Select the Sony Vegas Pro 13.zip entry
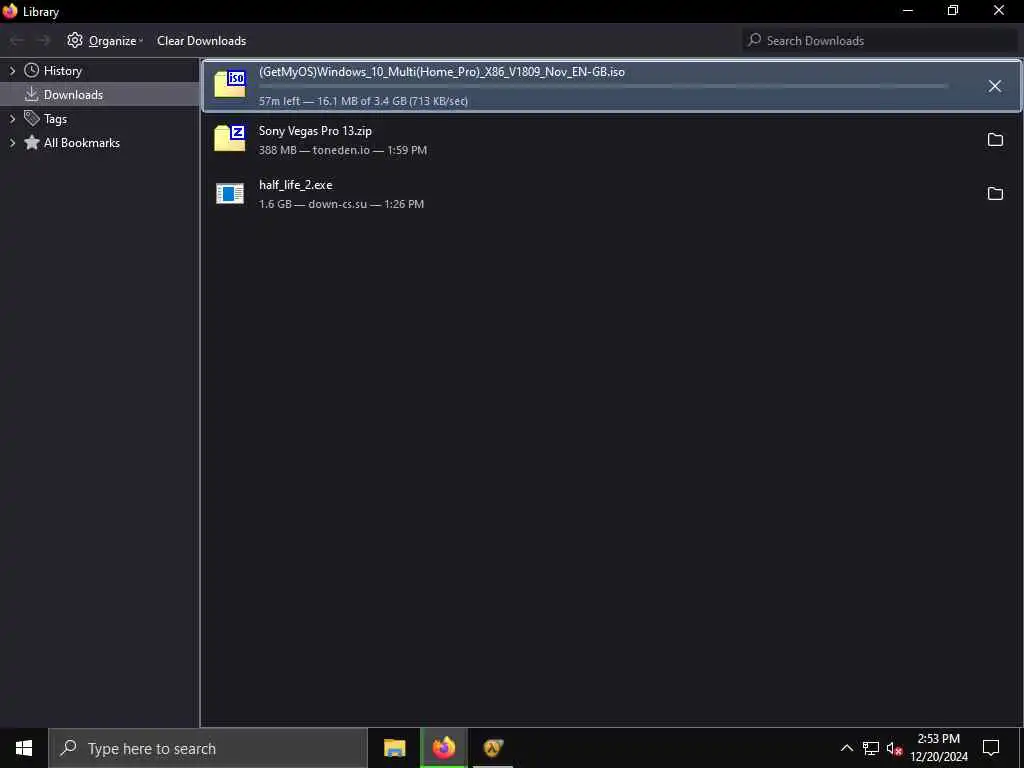The height and width of the screenshot is (768, 1024). click(x=612, y=140)
